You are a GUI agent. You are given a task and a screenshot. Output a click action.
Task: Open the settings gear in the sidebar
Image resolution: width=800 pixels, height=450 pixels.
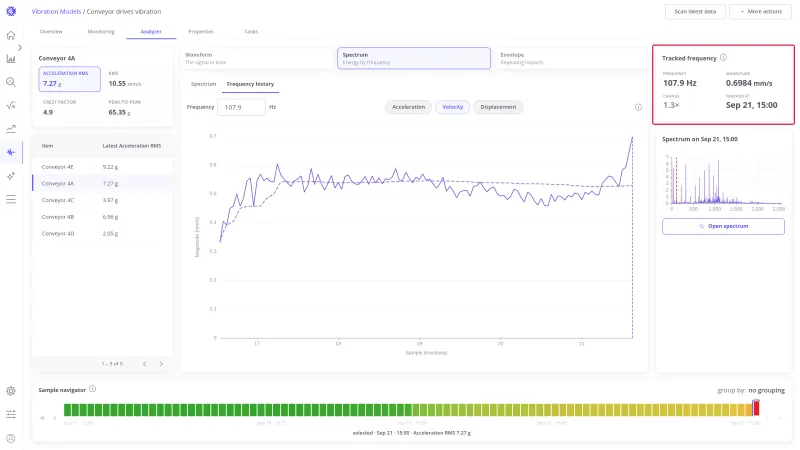(x=11, y=391)
